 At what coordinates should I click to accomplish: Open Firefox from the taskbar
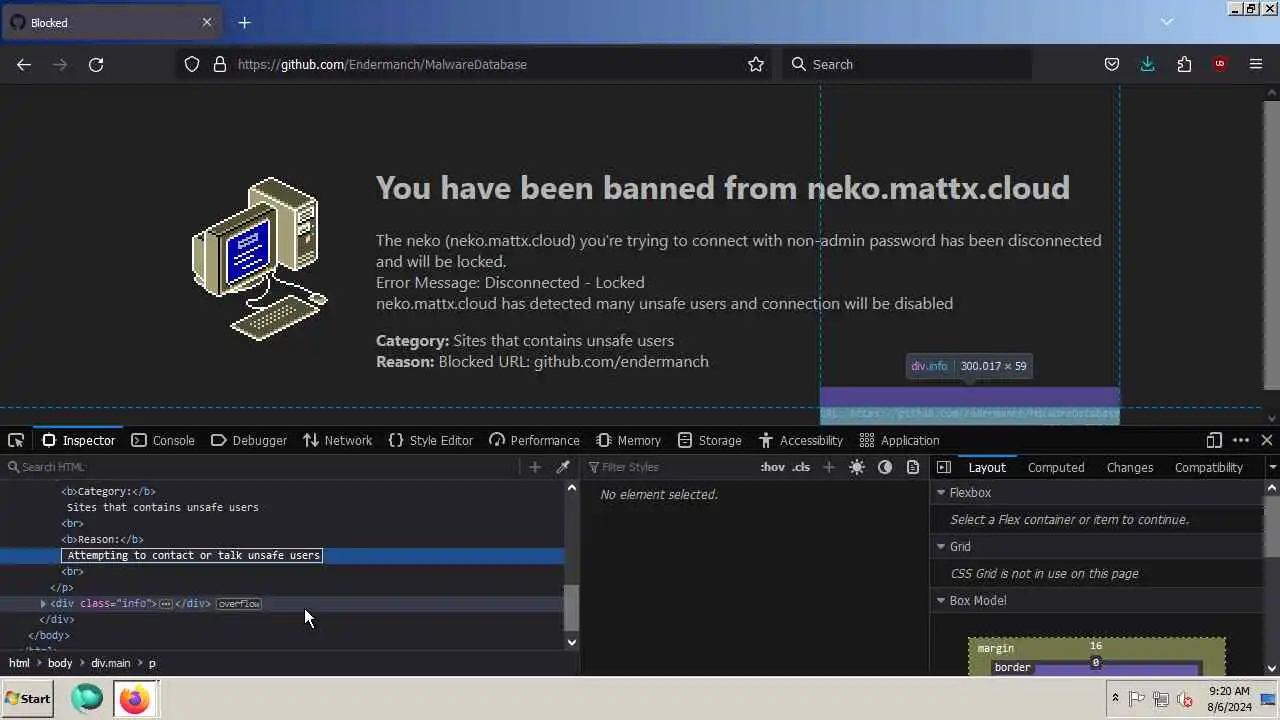click(134, 698)
